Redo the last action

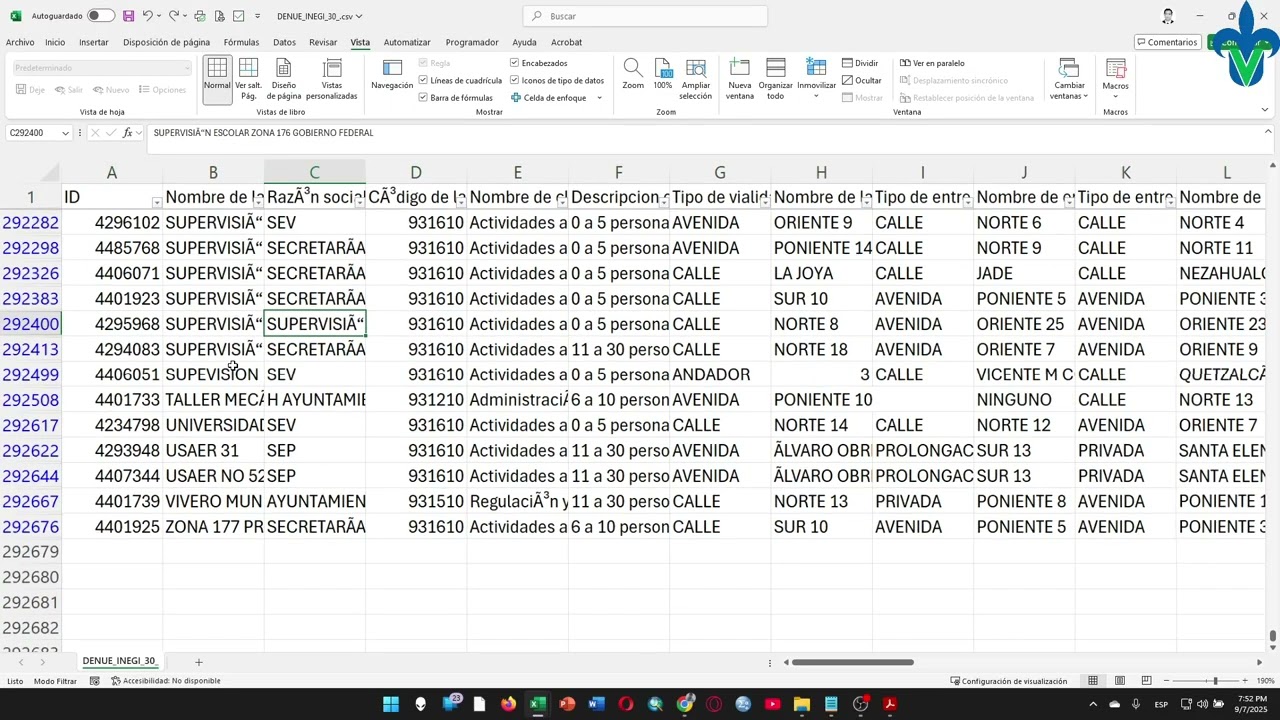[173, 16]
